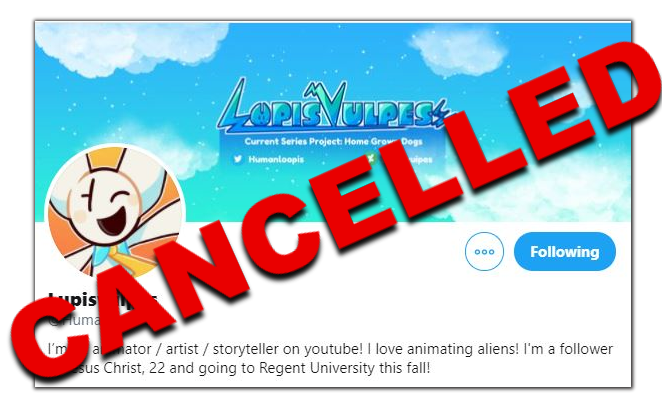Click the top-right cloud in banner
Viewport: 662px width, 420px height.
point(458,51)
